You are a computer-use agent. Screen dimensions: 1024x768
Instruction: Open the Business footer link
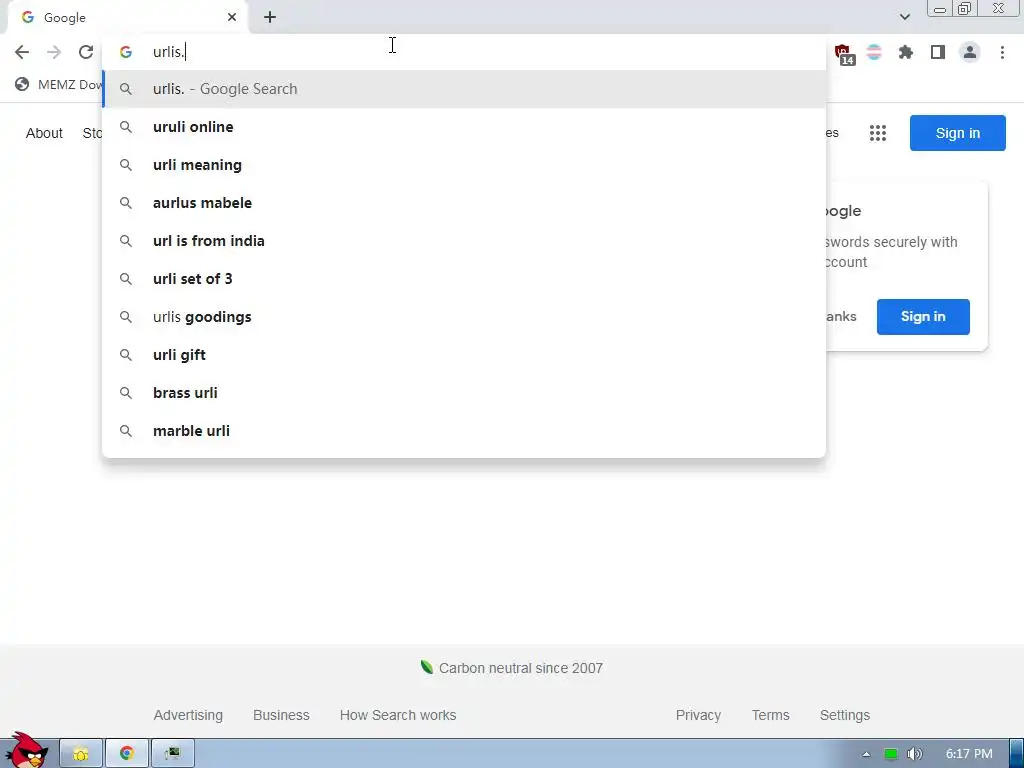click(x=281, y=715)
